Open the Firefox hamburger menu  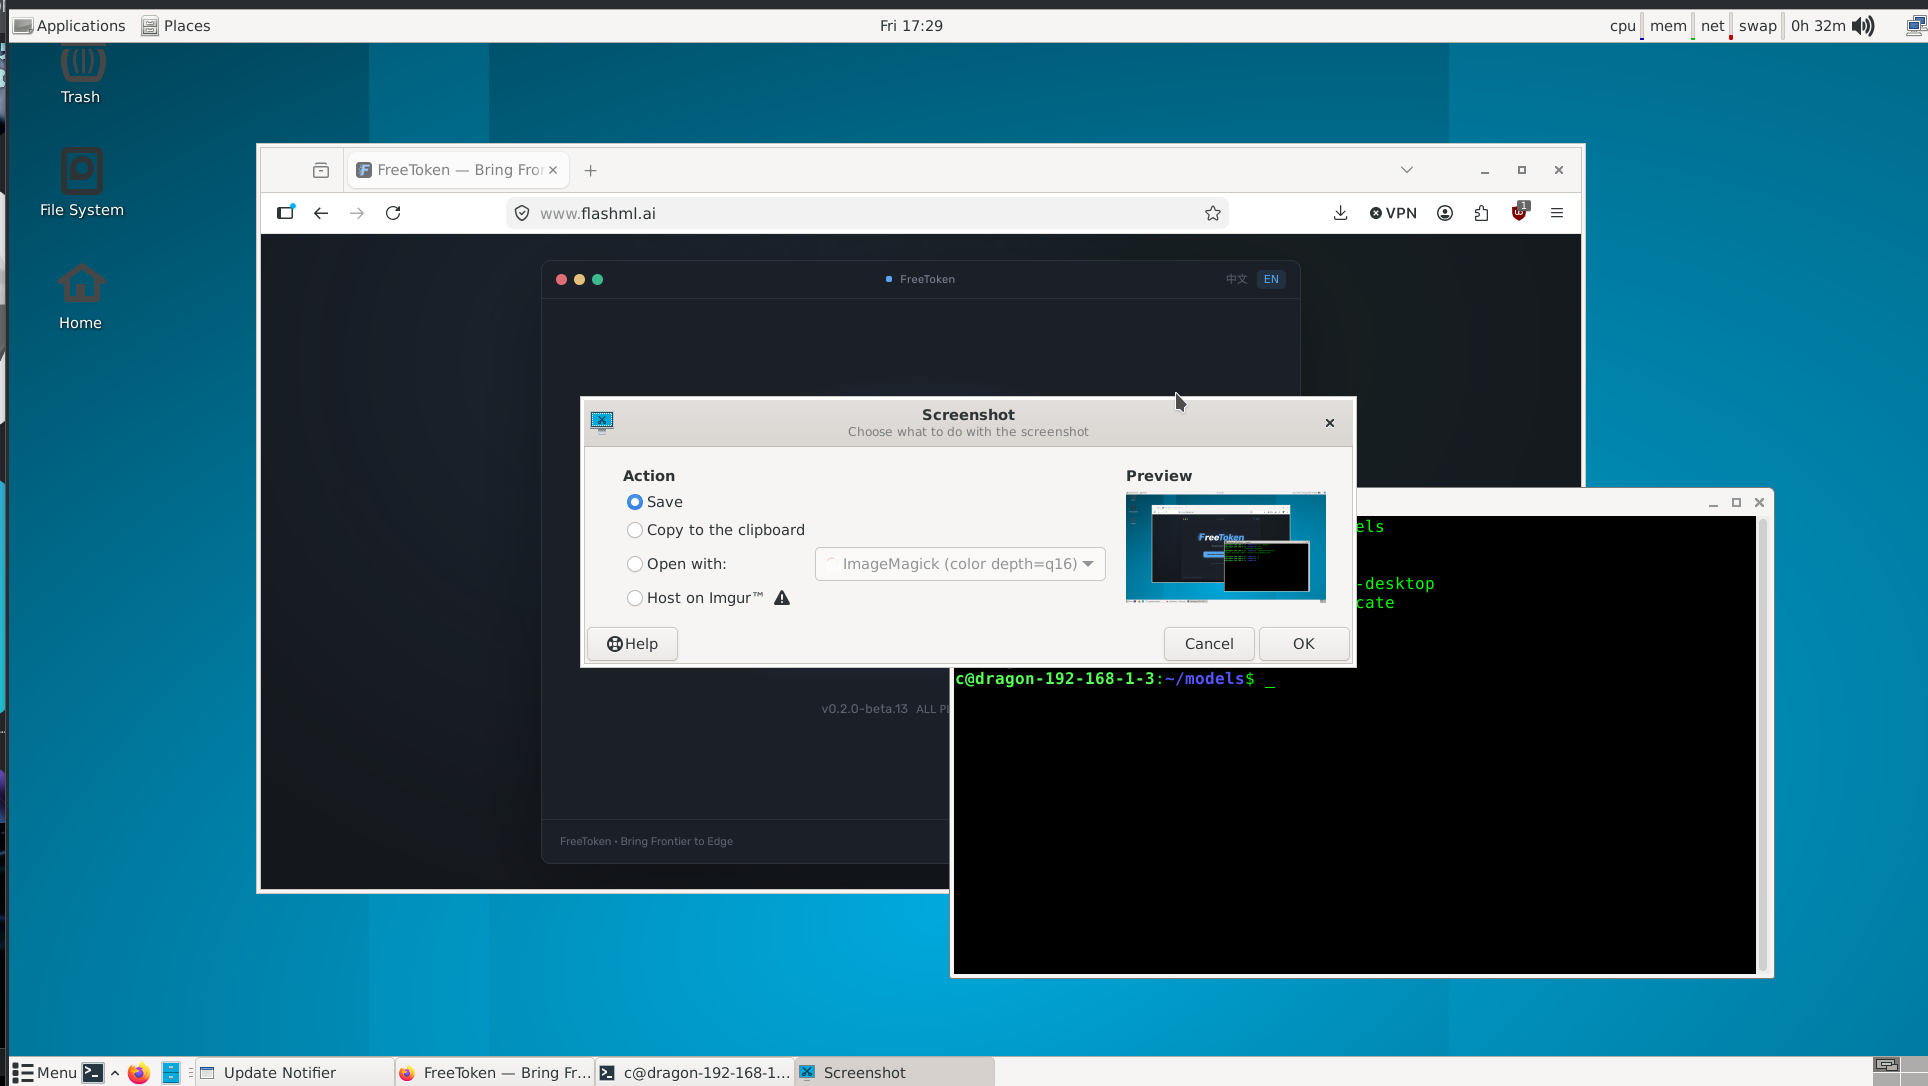tap(1557, 213)
